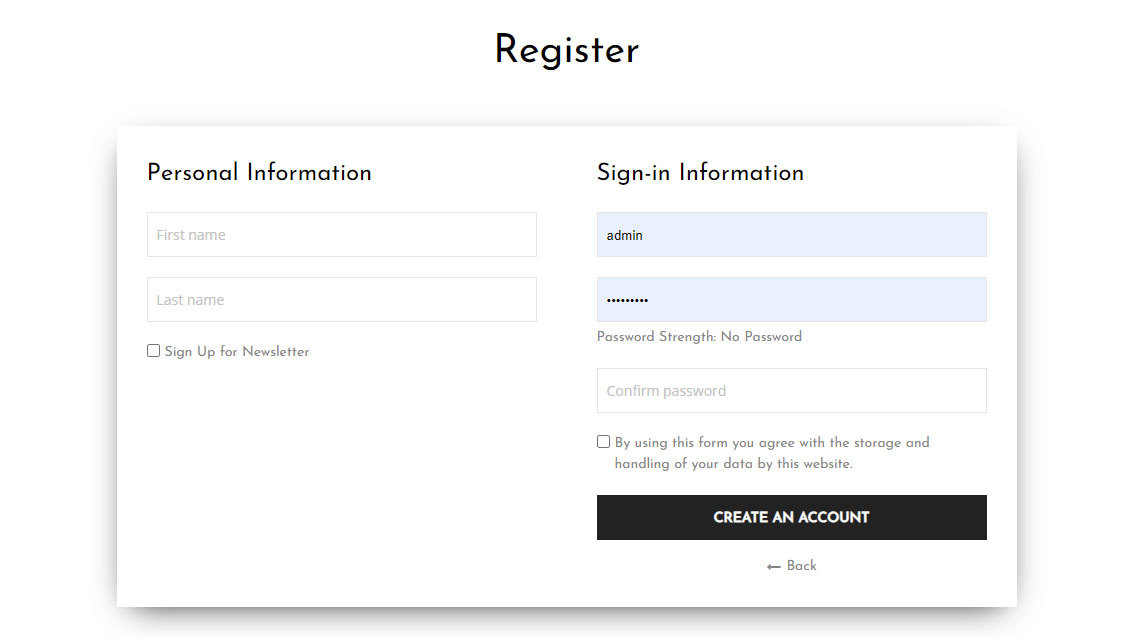Image resolution: width=1138 pixels, height=637 pixels.
Task: Click into the Last name field
Action: tap(341, 300)
